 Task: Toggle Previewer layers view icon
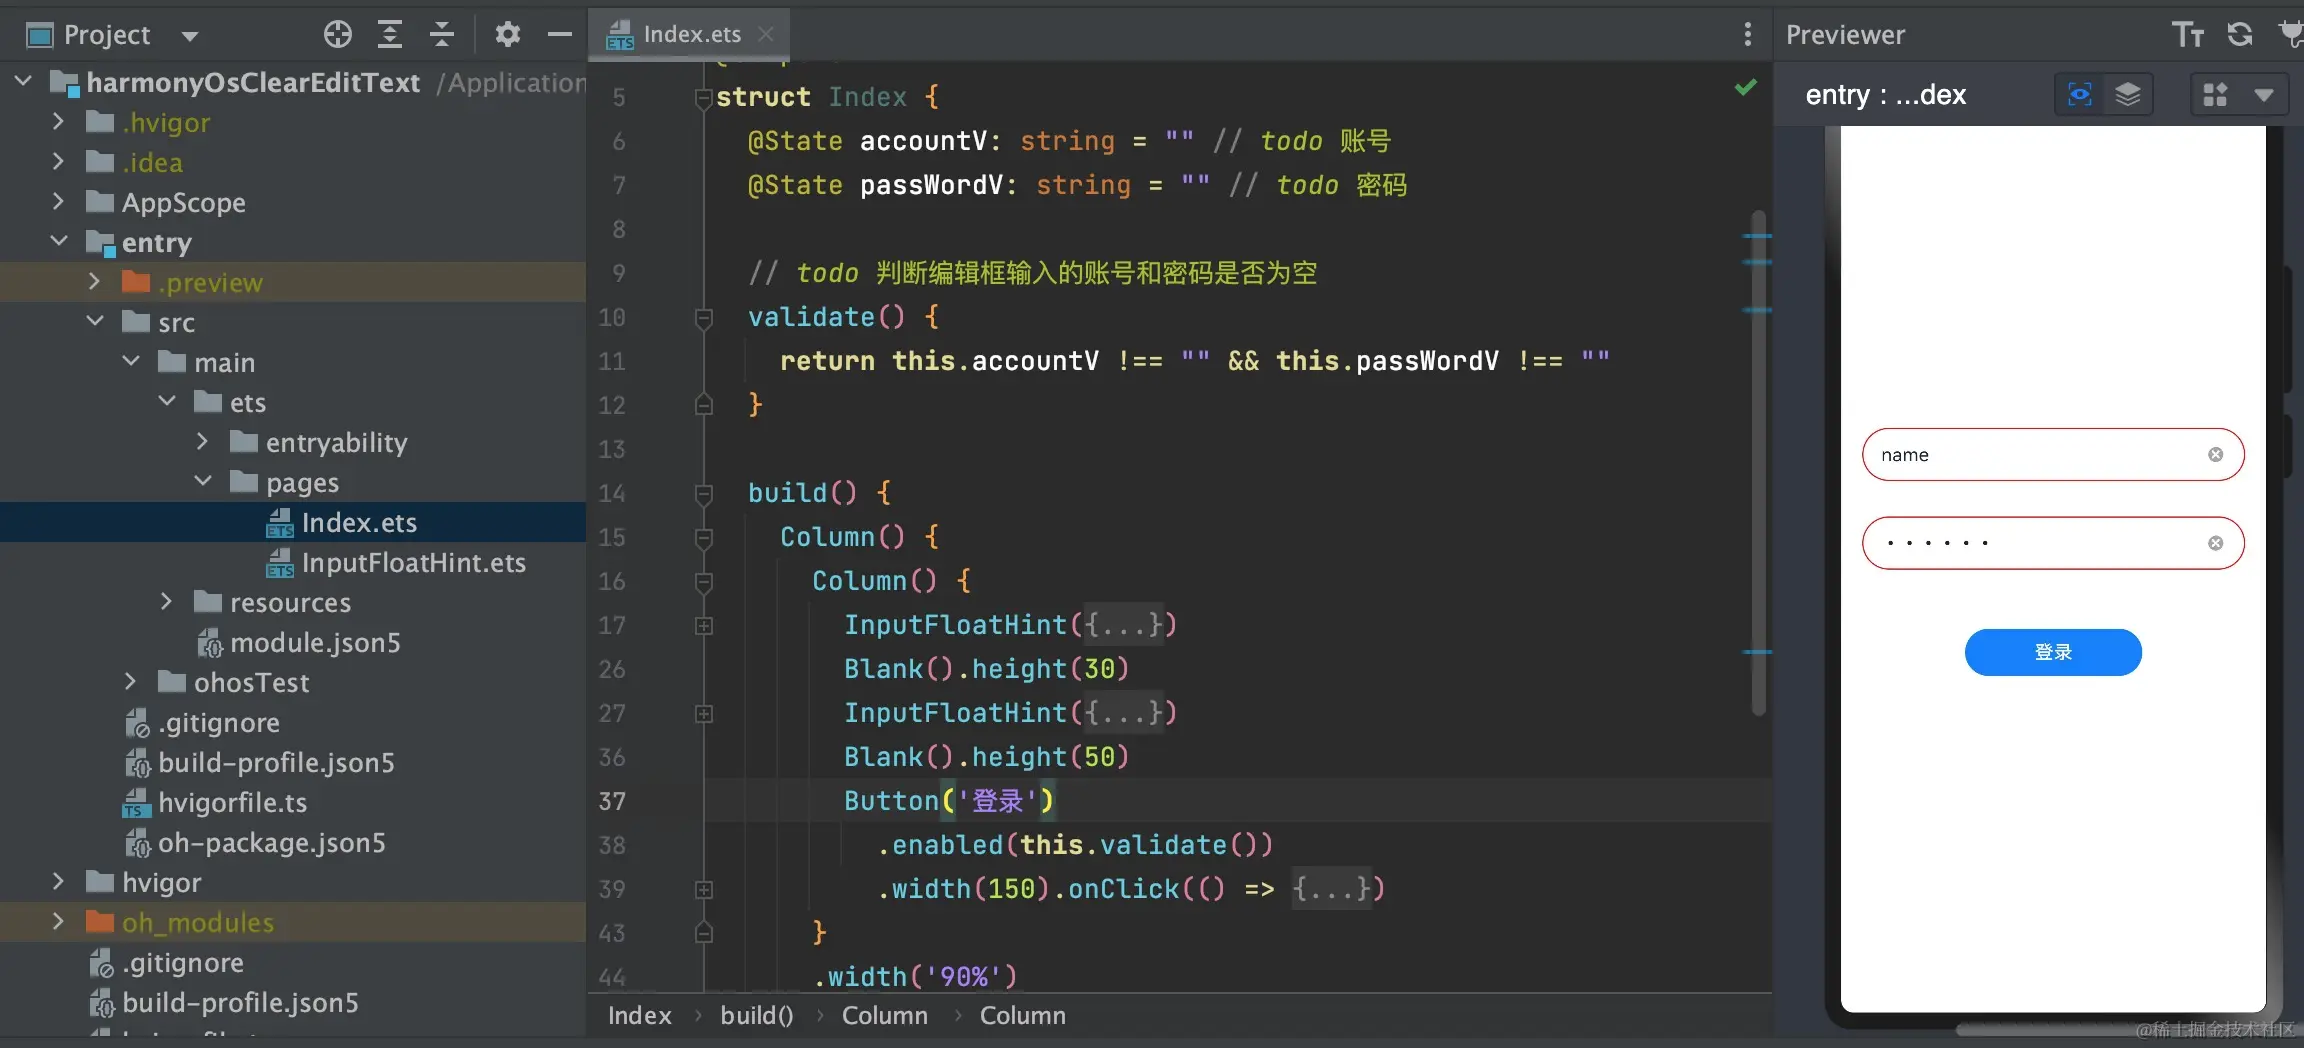click(x=2128, y=95)
